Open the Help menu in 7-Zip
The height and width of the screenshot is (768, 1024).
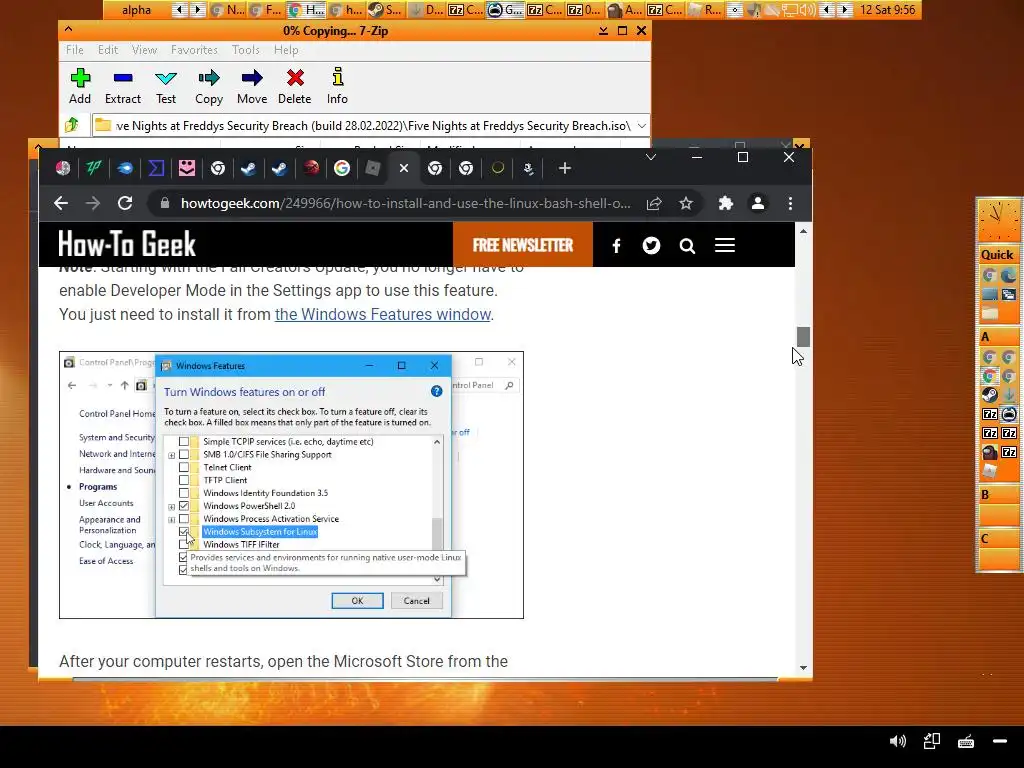[286, 50]
